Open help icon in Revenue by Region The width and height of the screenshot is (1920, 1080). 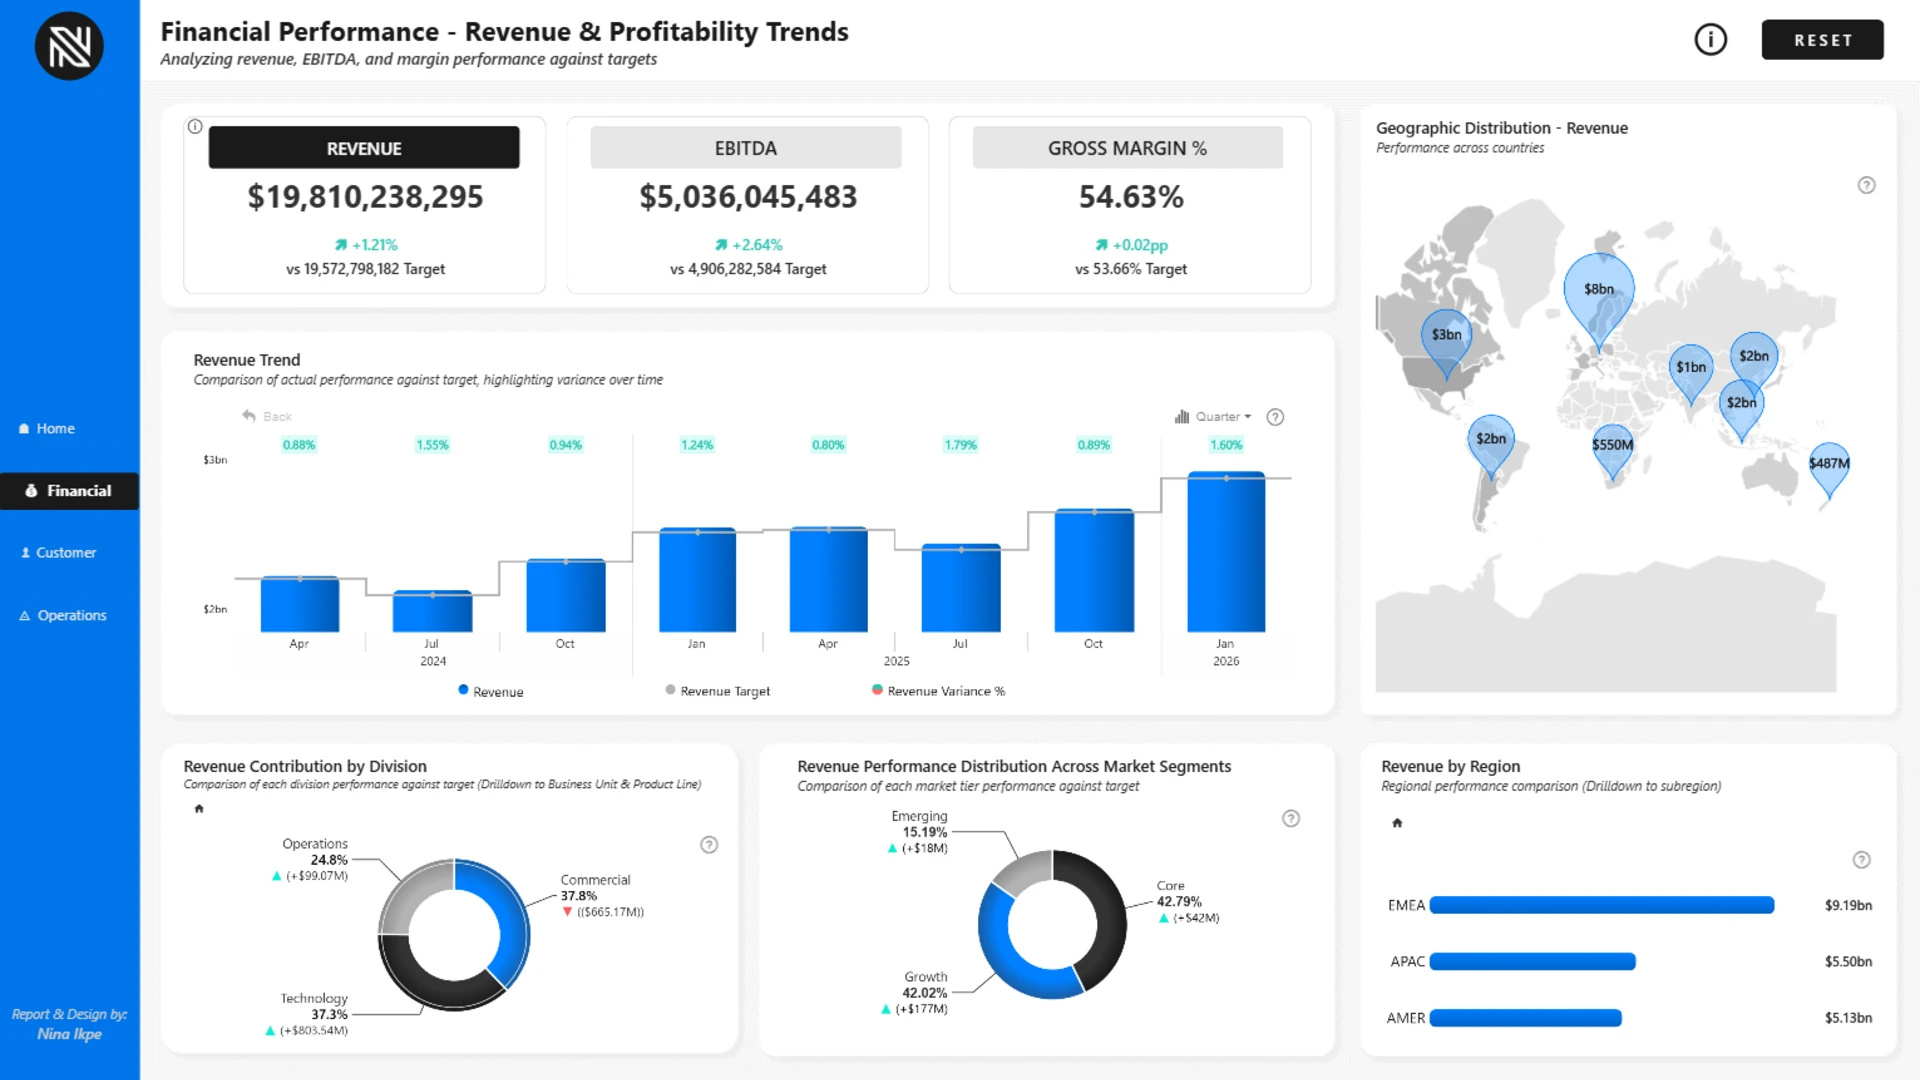tap(1861, 860)
